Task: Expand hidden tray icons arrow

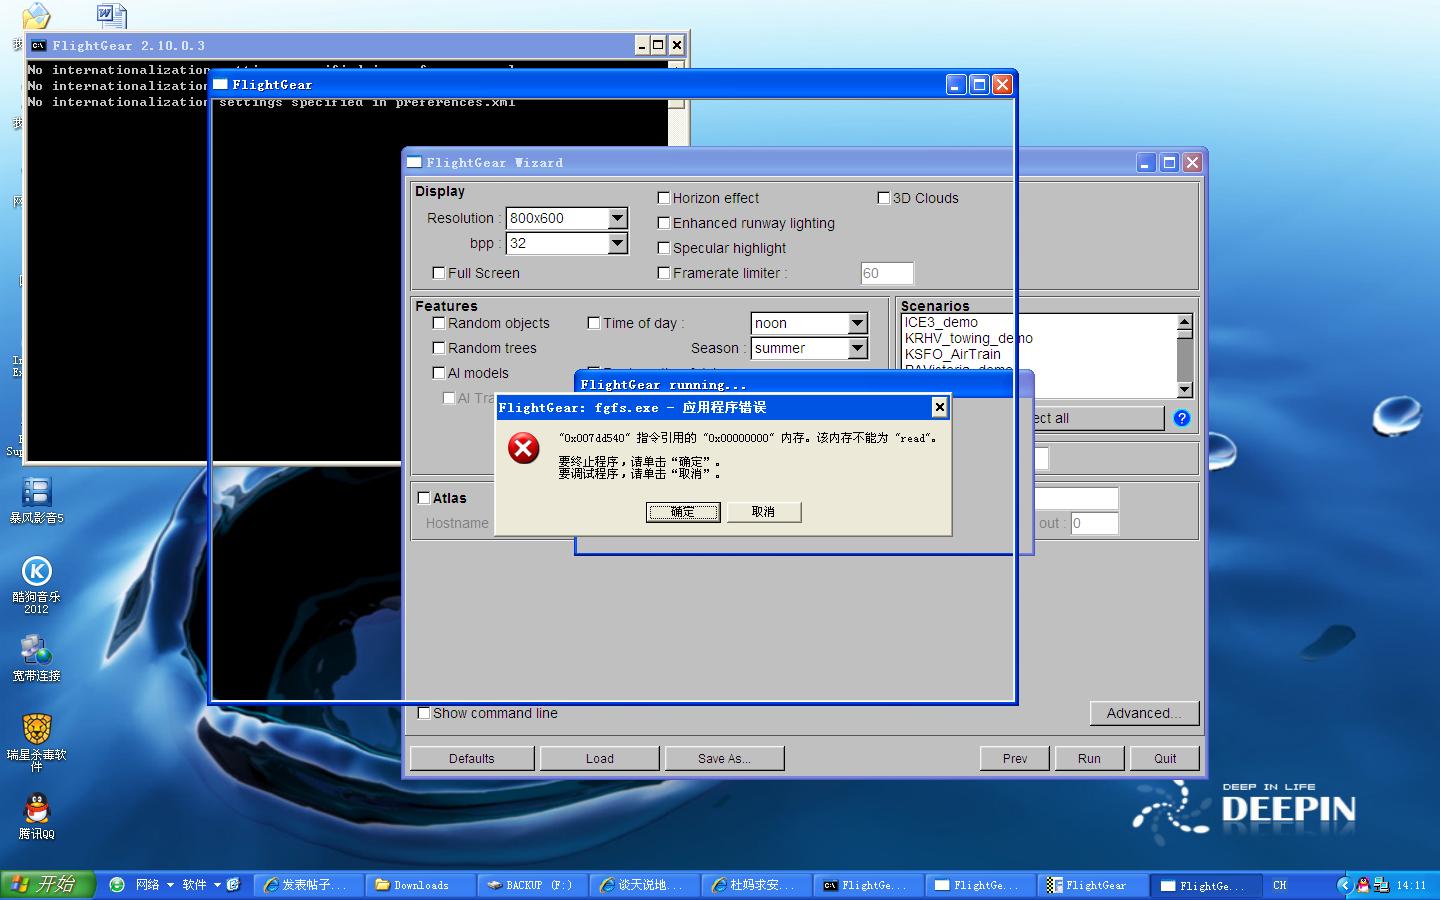Action: 1344,885
